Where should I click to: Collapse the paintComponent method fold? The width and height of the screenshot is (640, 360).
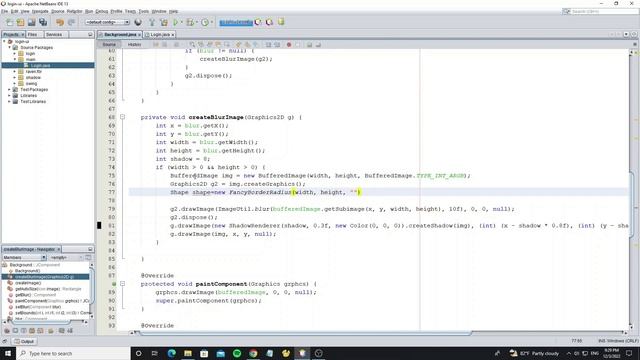pos(122,284)
